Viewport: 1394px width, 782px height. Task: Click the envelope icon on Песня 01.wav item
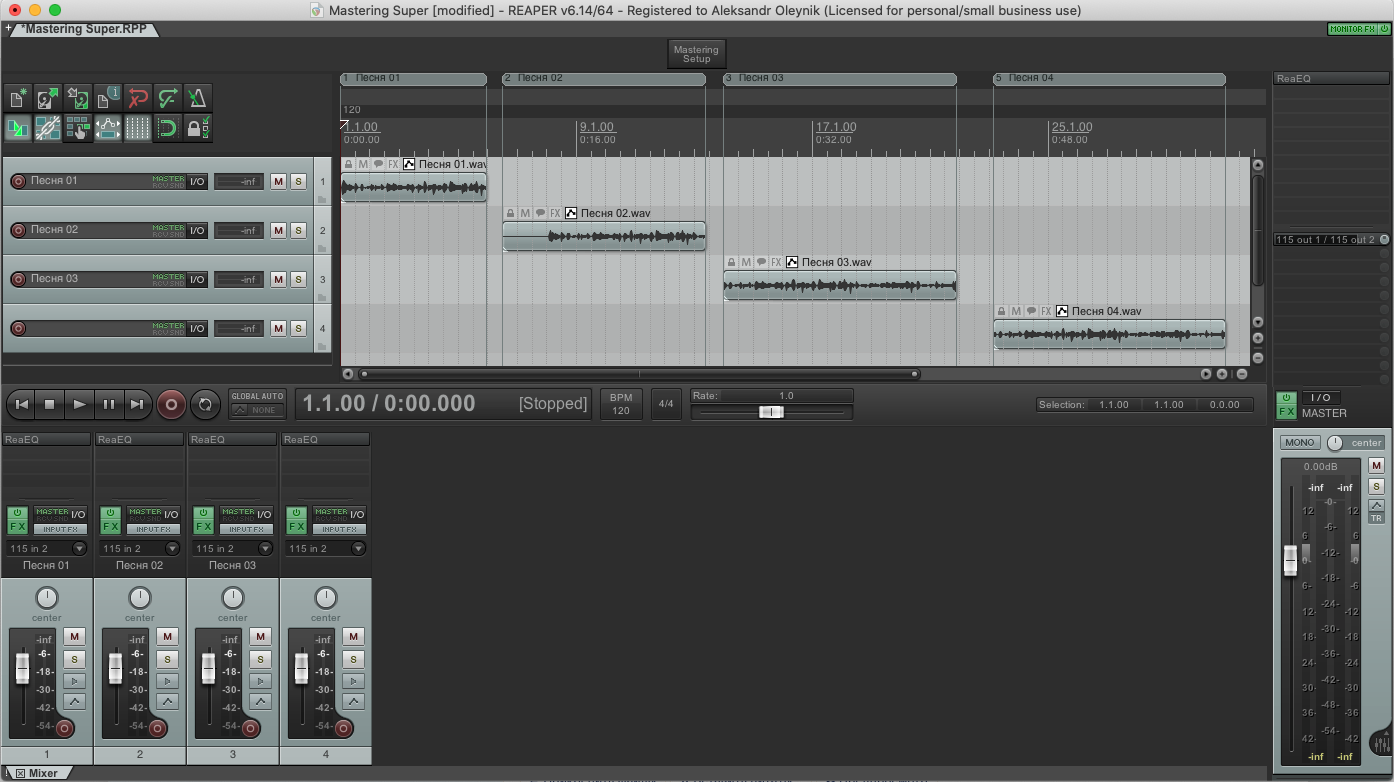[409, 164]
